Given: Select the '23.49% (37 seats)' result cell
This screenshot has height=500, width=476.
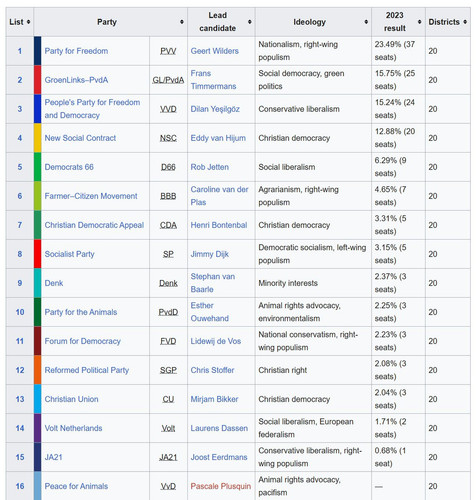Looking at the screenshot, I should tap(398, 51).
